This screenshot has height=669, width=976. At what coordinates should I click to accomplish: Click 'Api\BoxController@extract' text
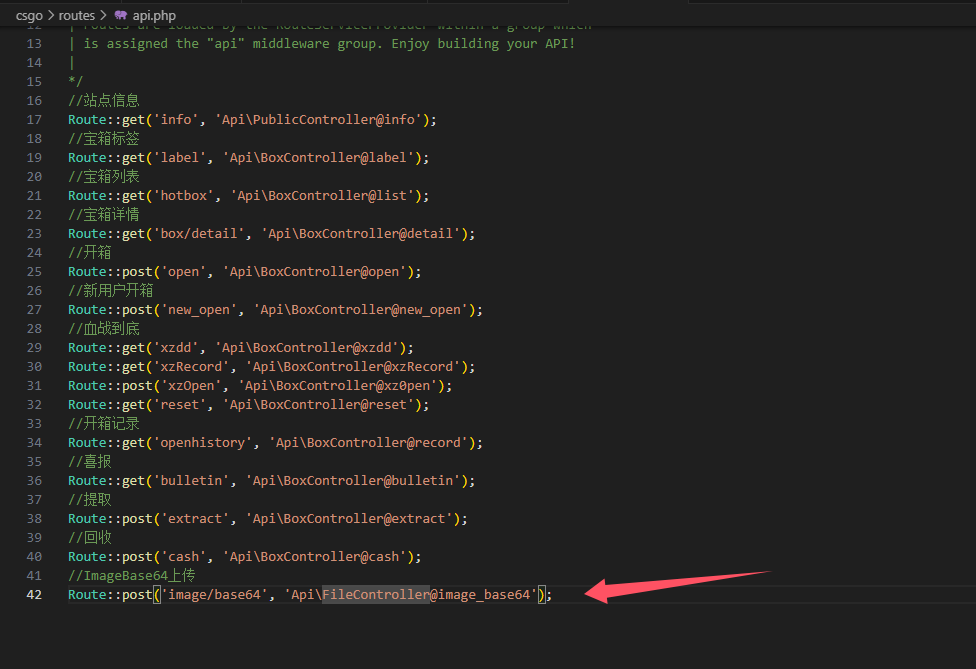pyautogui.click(x=349, y=519)
